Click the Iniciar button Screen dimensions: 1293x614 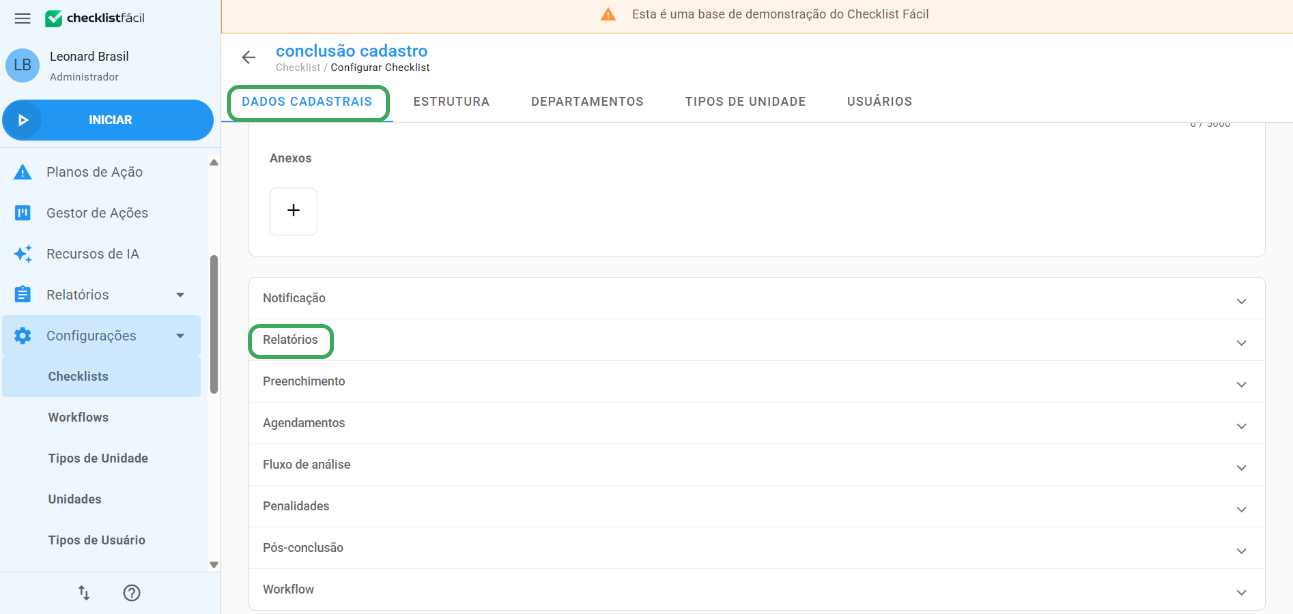[x=108, y=120]
